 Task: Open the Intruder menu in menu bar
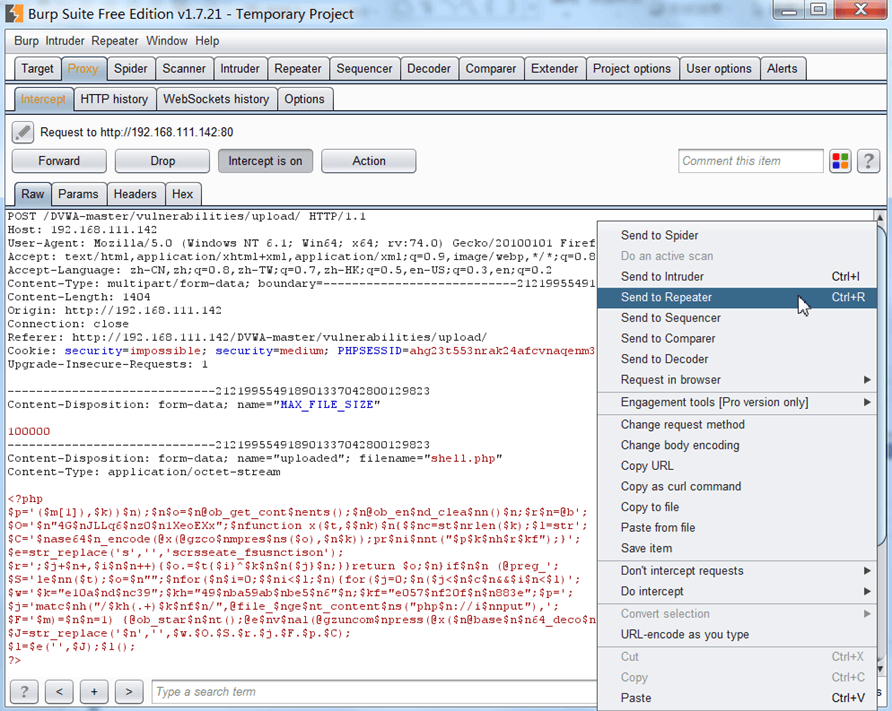point(65,41)
